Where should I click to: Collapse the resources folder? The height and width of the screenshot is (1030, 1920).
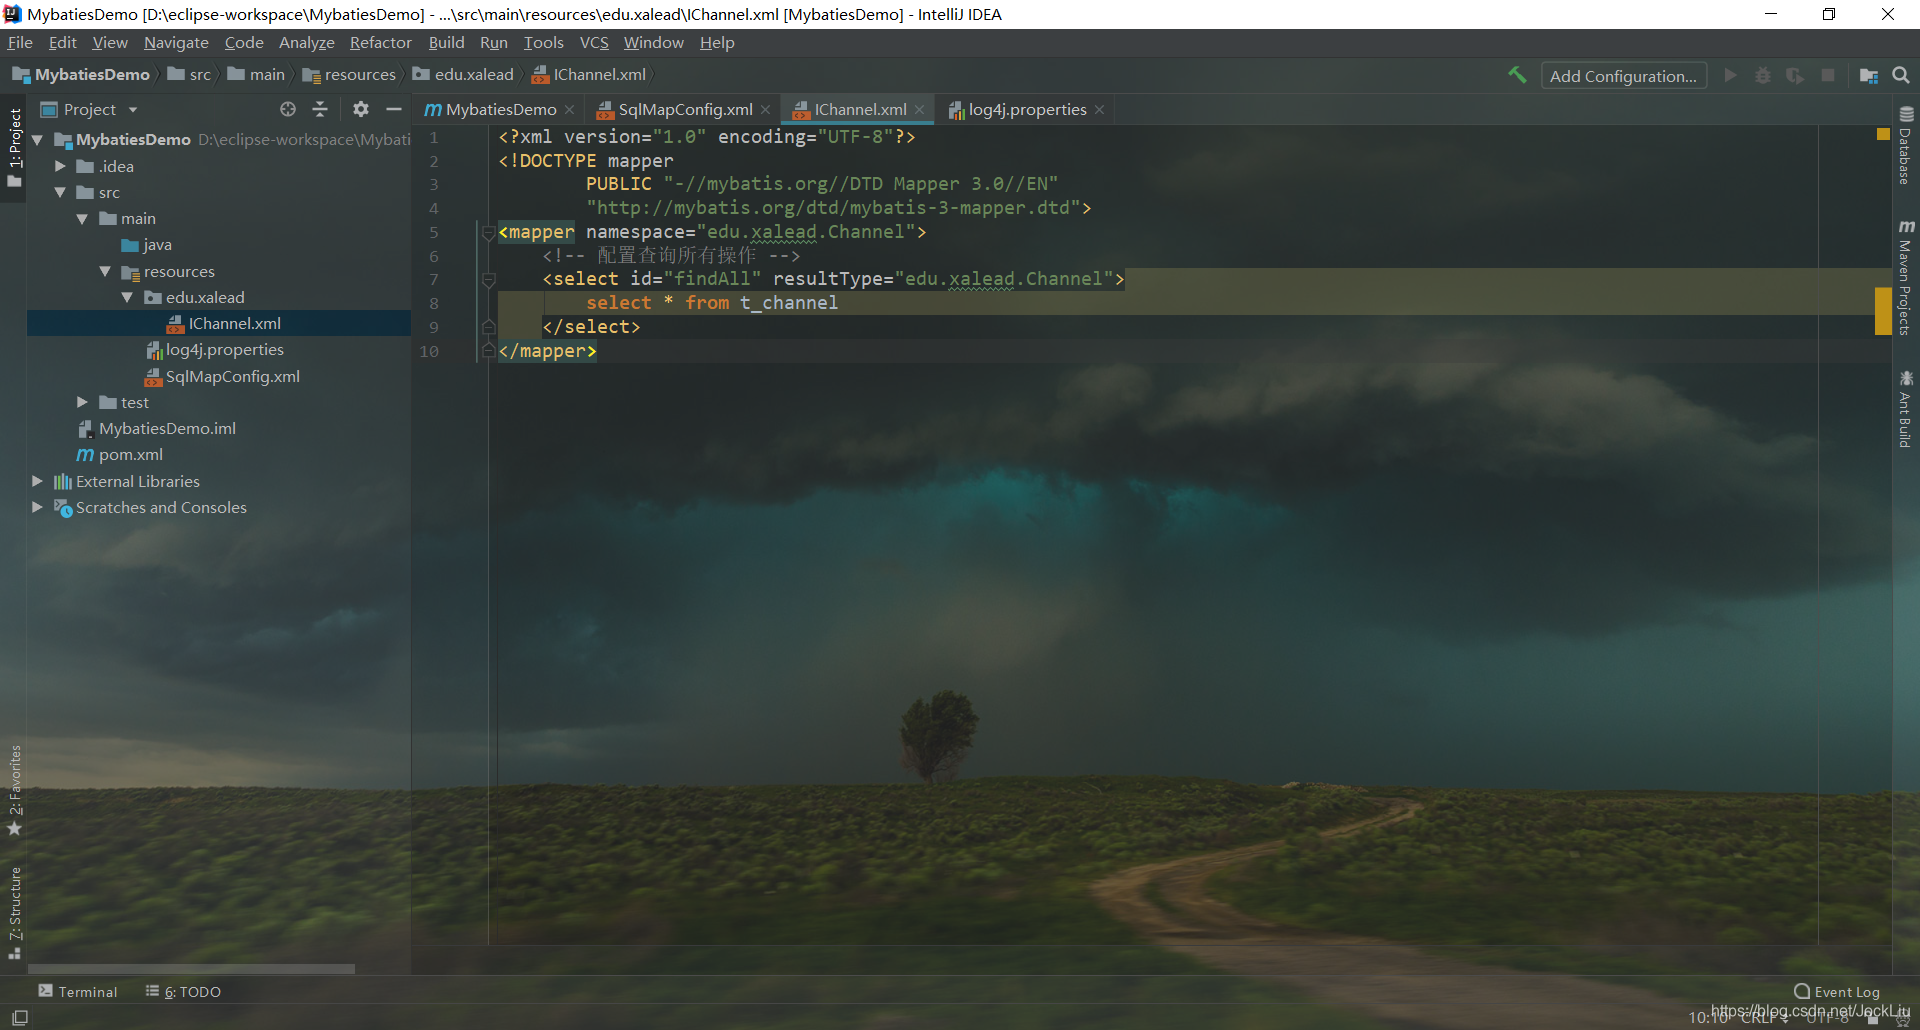(x=105, y=271)
